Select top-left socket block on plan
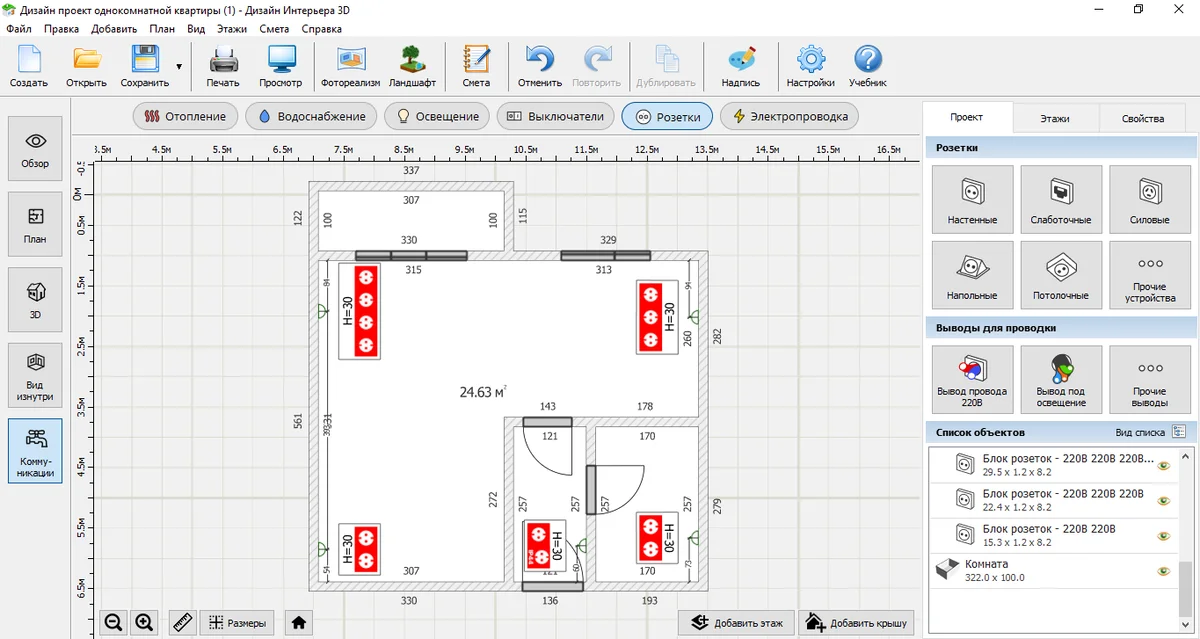 coord(361,311)
